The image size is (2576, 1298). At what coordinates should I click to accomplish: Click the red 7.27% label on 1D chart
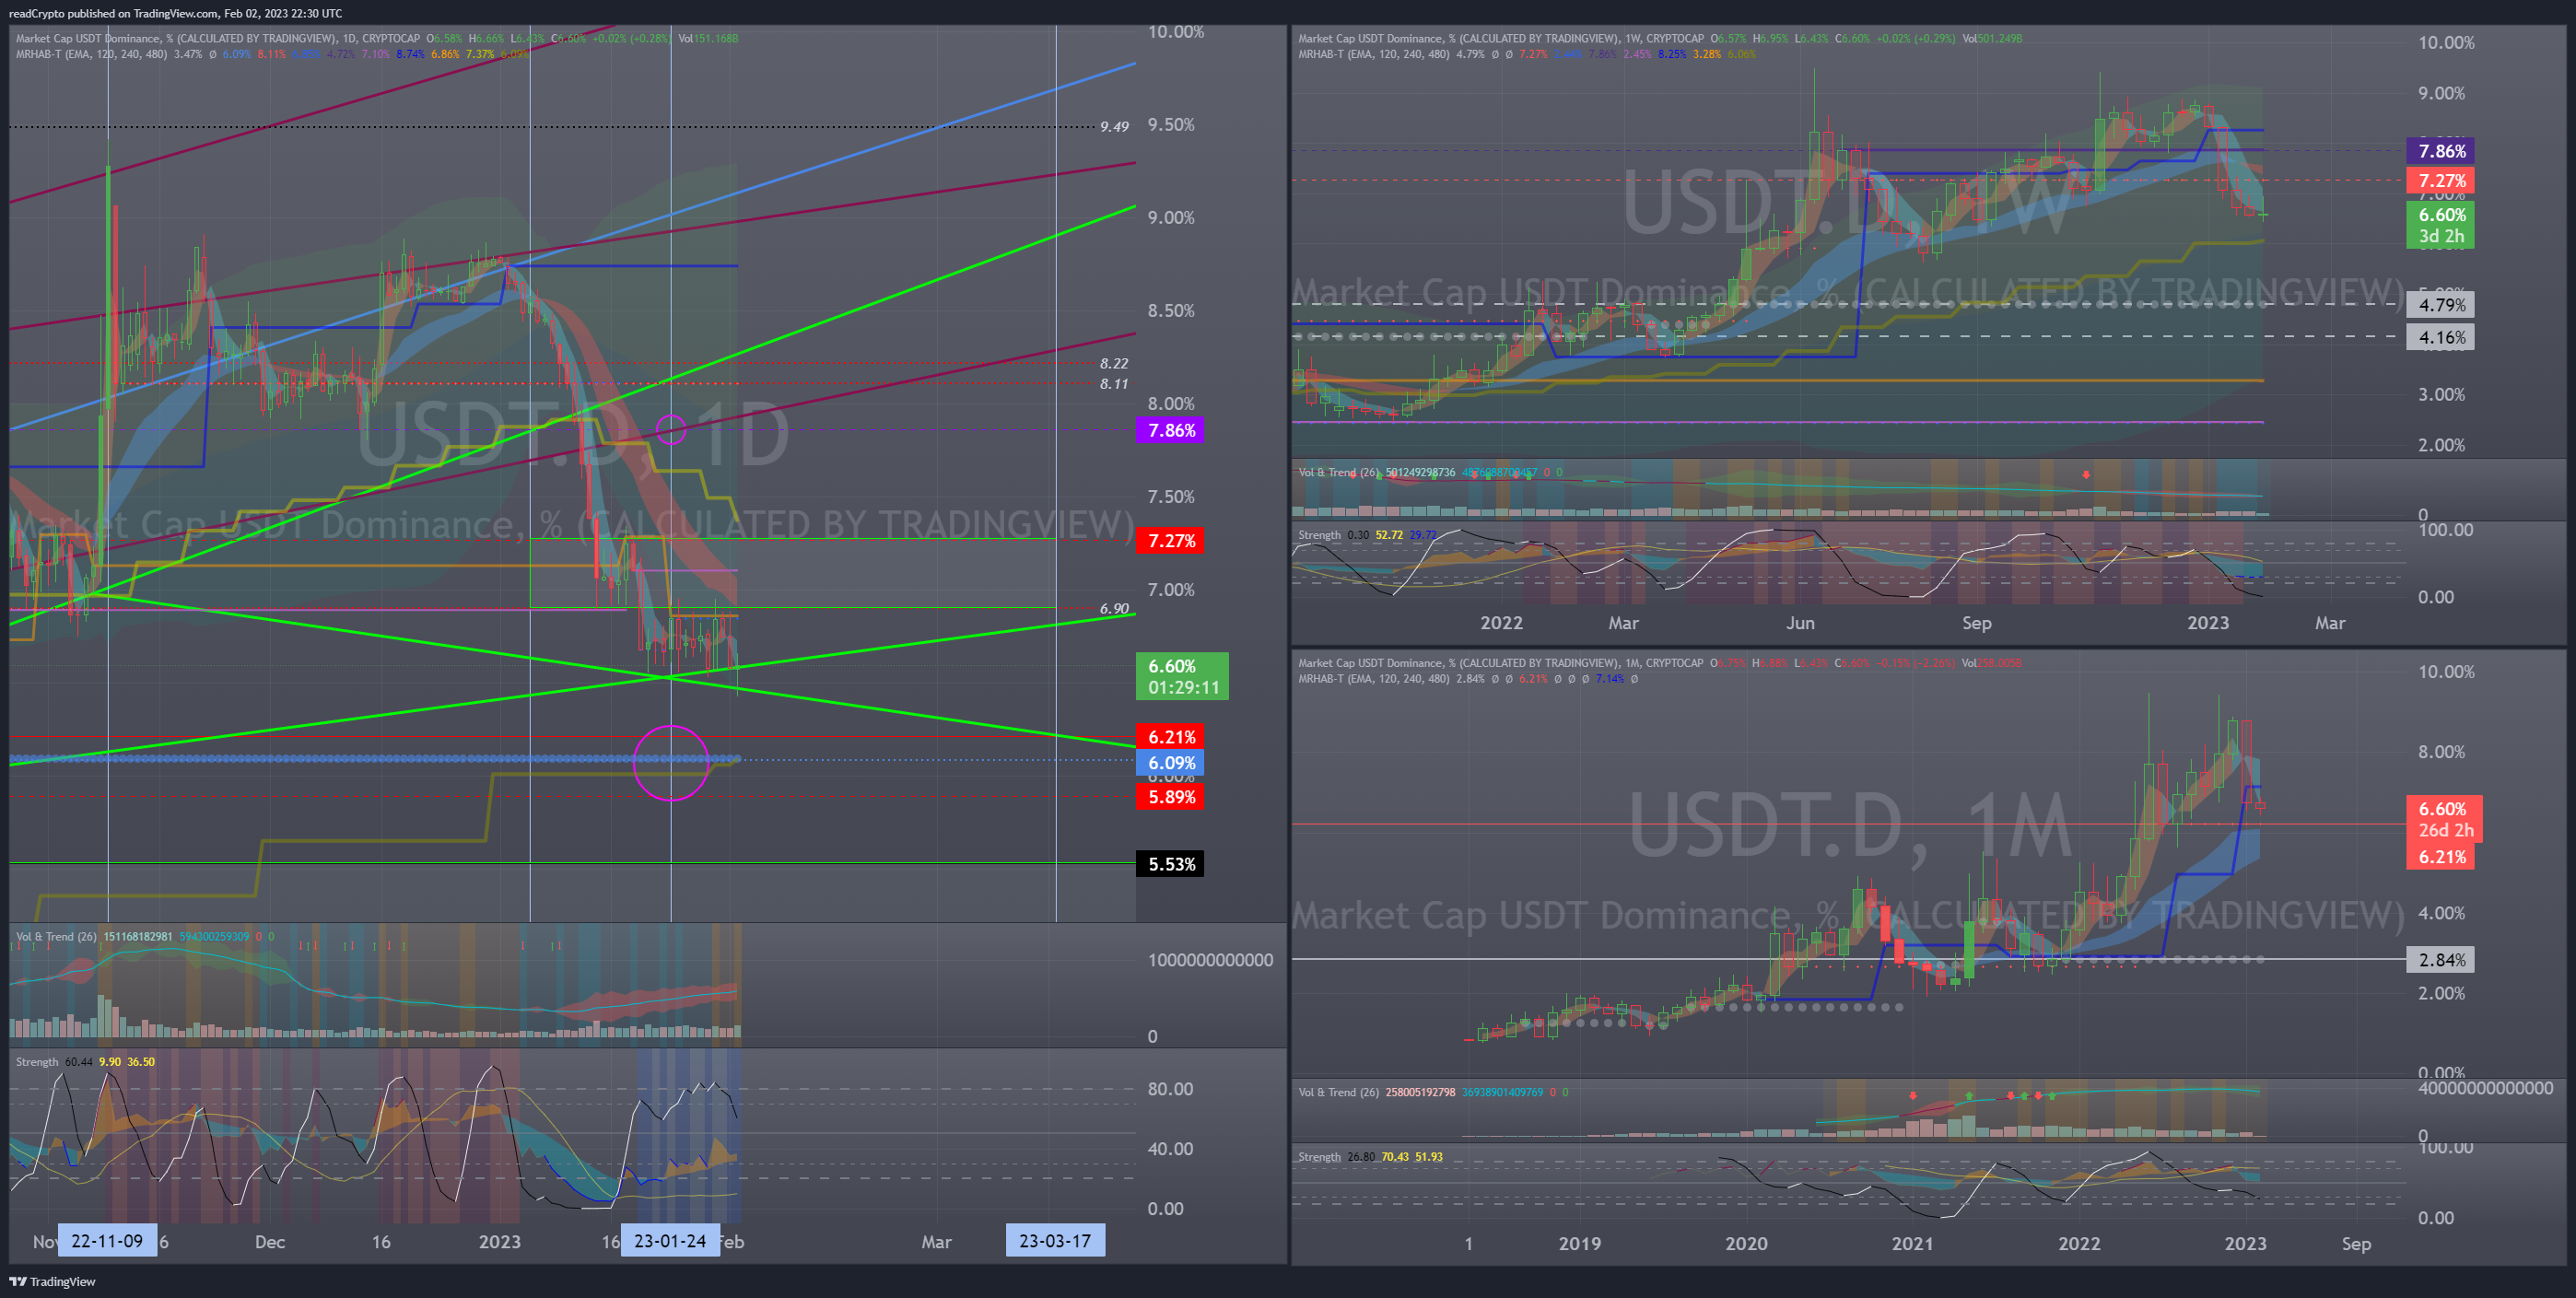click(x=1170, y=541)
